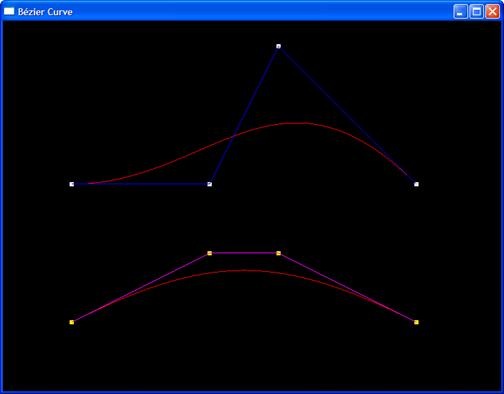Click the descending purple control polygon line
This screenshot has width=504, height=394.
[x=347, y=288]
